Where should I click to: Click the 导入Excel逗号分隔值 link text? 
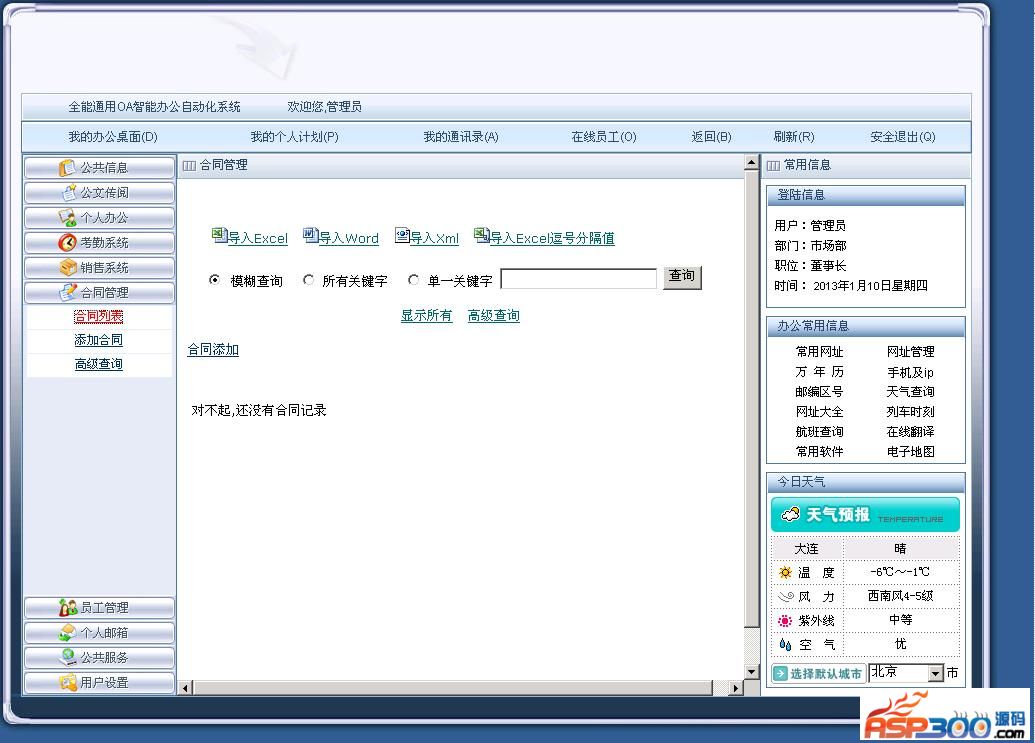[552, 238]
